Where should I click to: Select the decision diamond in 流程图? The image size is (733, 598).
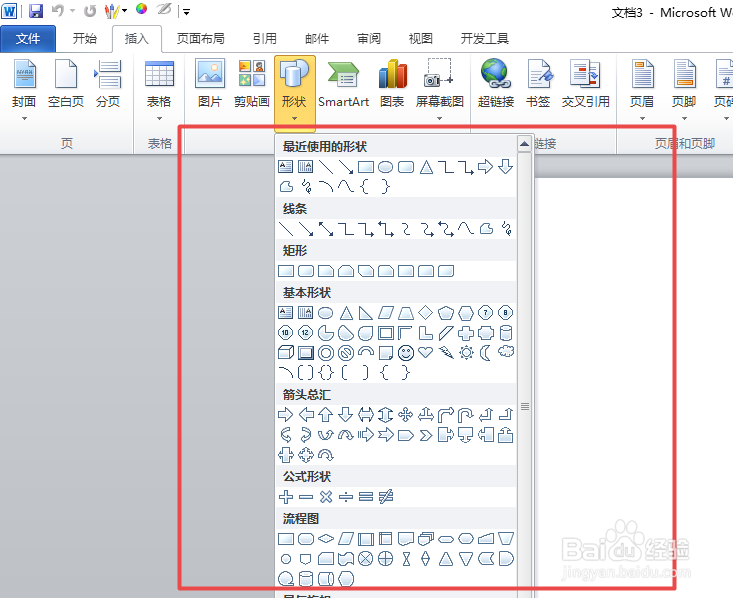point(326,539)
